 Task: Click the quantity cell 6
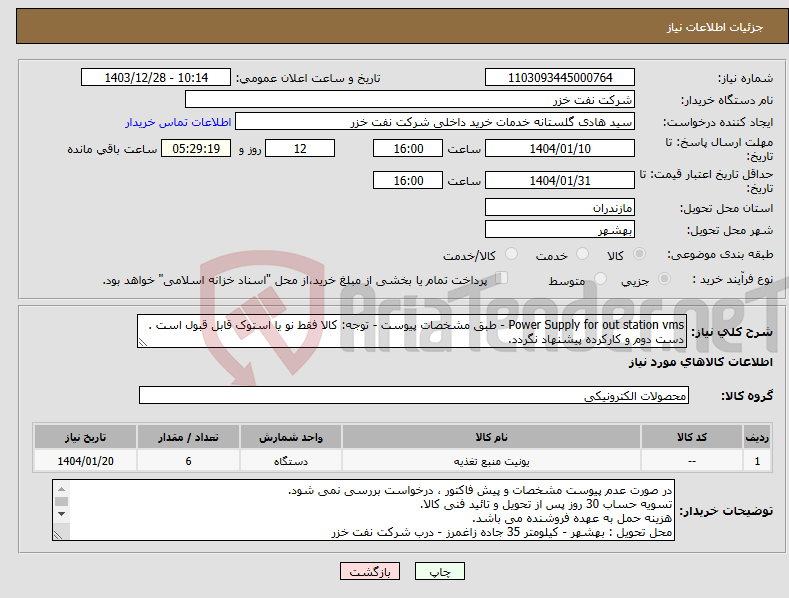point(188,461)
